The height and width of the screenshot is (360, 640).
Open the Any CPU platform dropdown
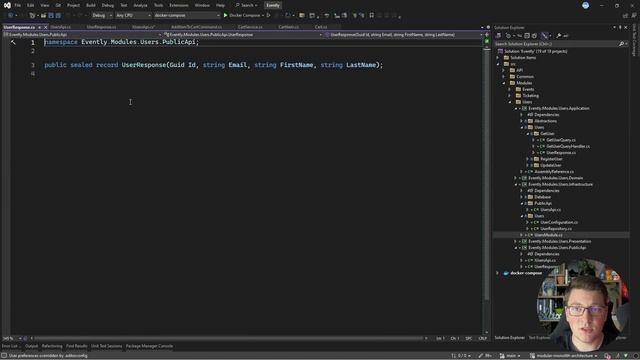coord(133,15)
